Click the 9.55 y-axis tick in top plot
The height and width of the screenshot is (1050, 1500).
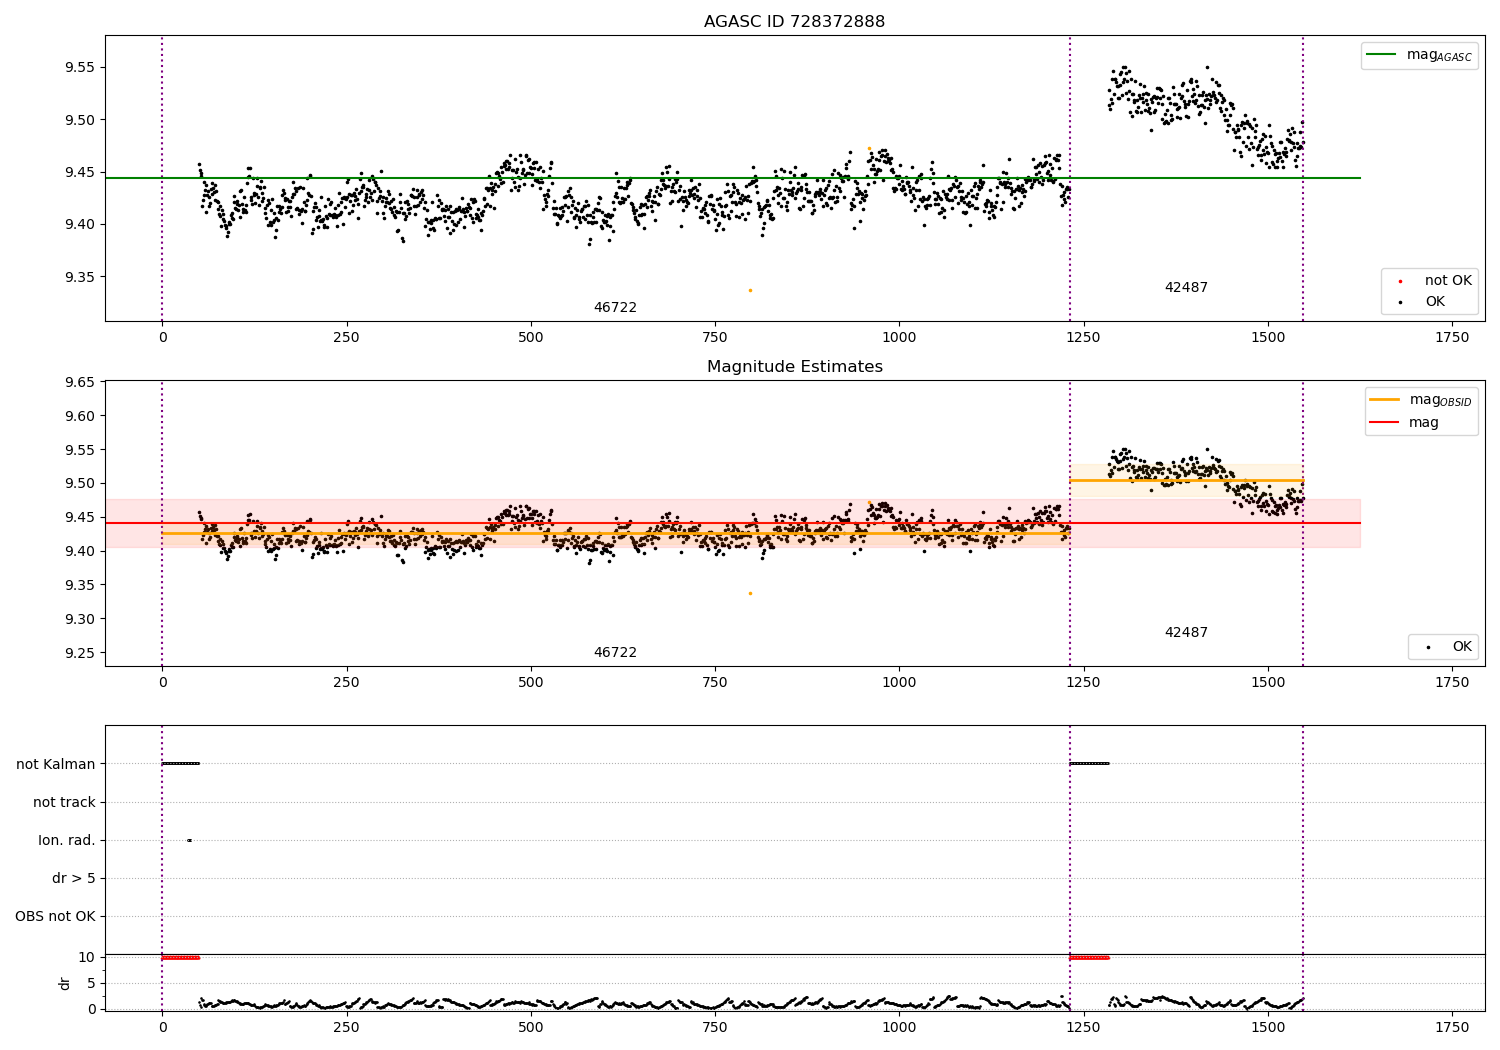pyautogui.click(x=79, y=68)
